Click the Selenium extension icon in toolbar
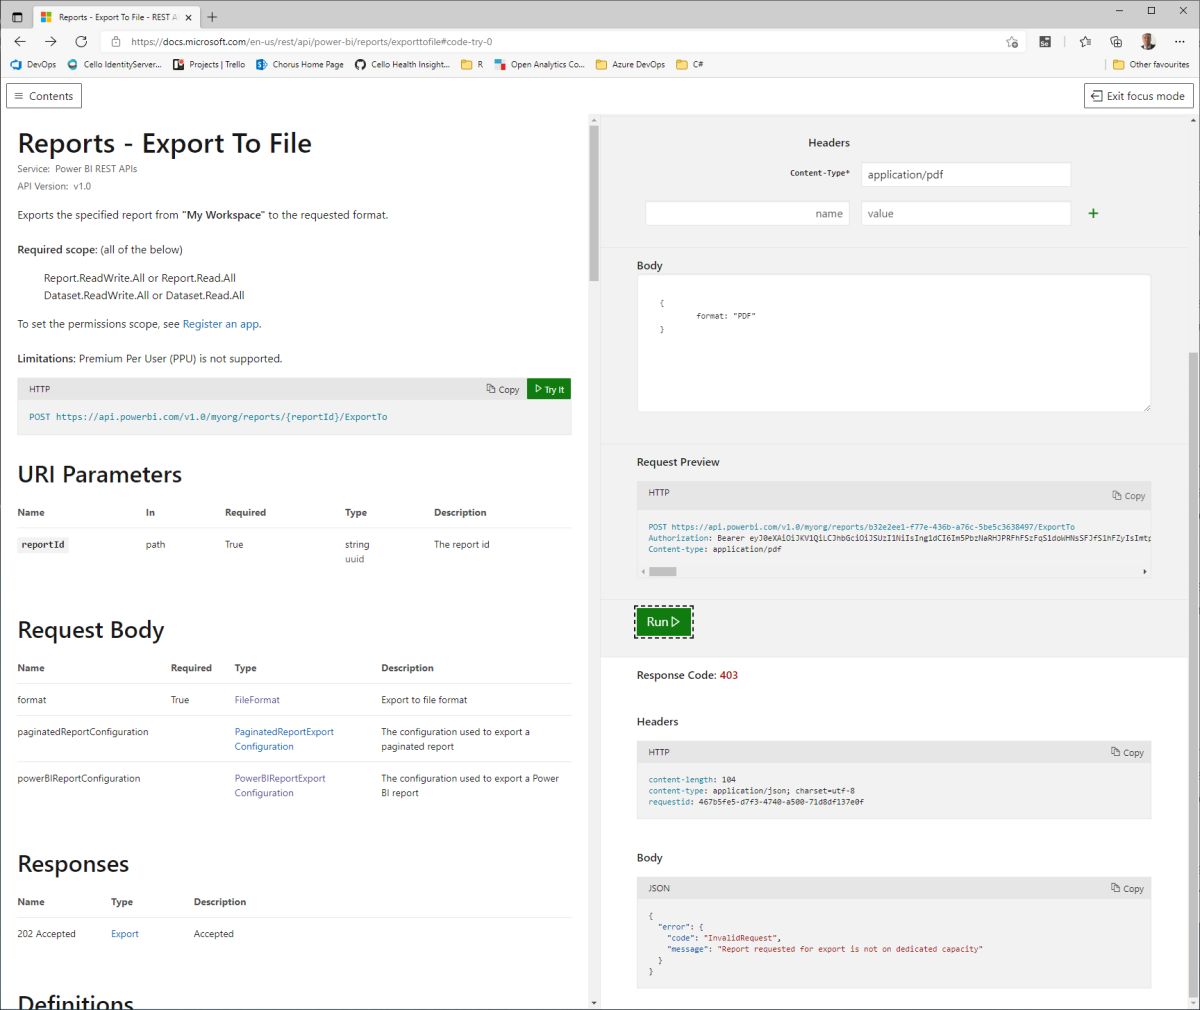This screenshot has width=1200, height=1010. [1045, 41]
